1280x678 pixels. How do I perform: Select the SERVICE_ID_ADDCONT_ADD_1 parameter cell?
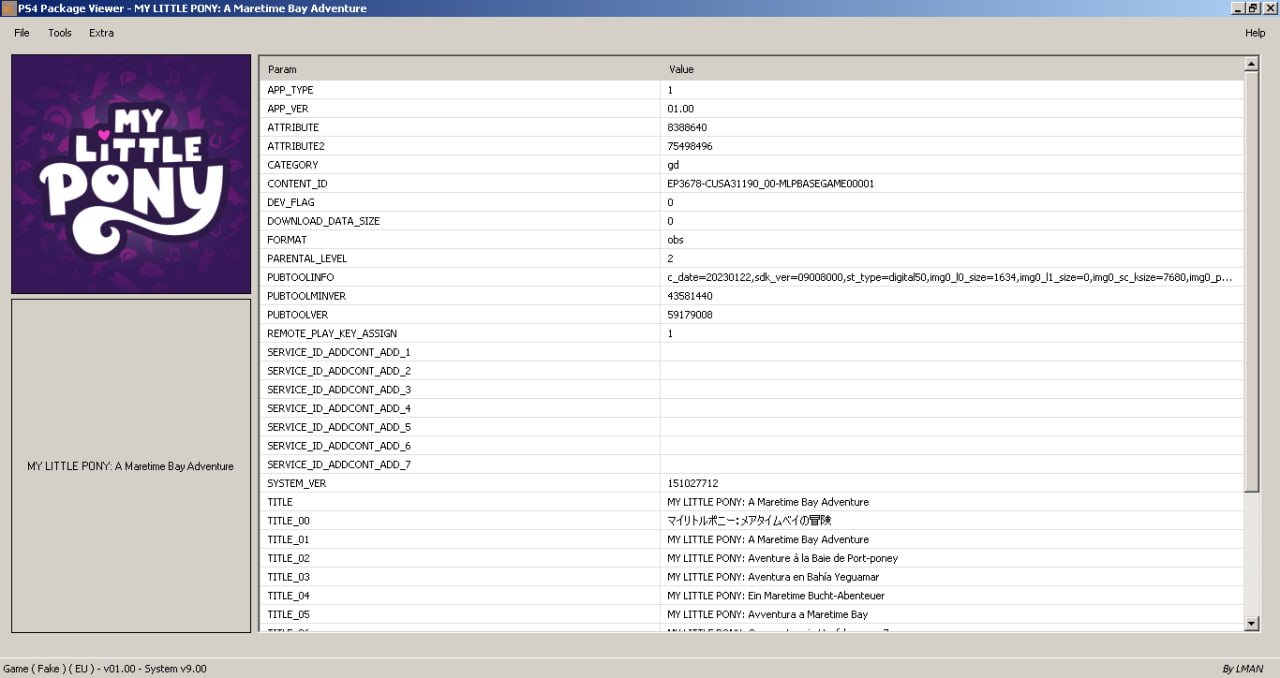(x=460, y=352)
